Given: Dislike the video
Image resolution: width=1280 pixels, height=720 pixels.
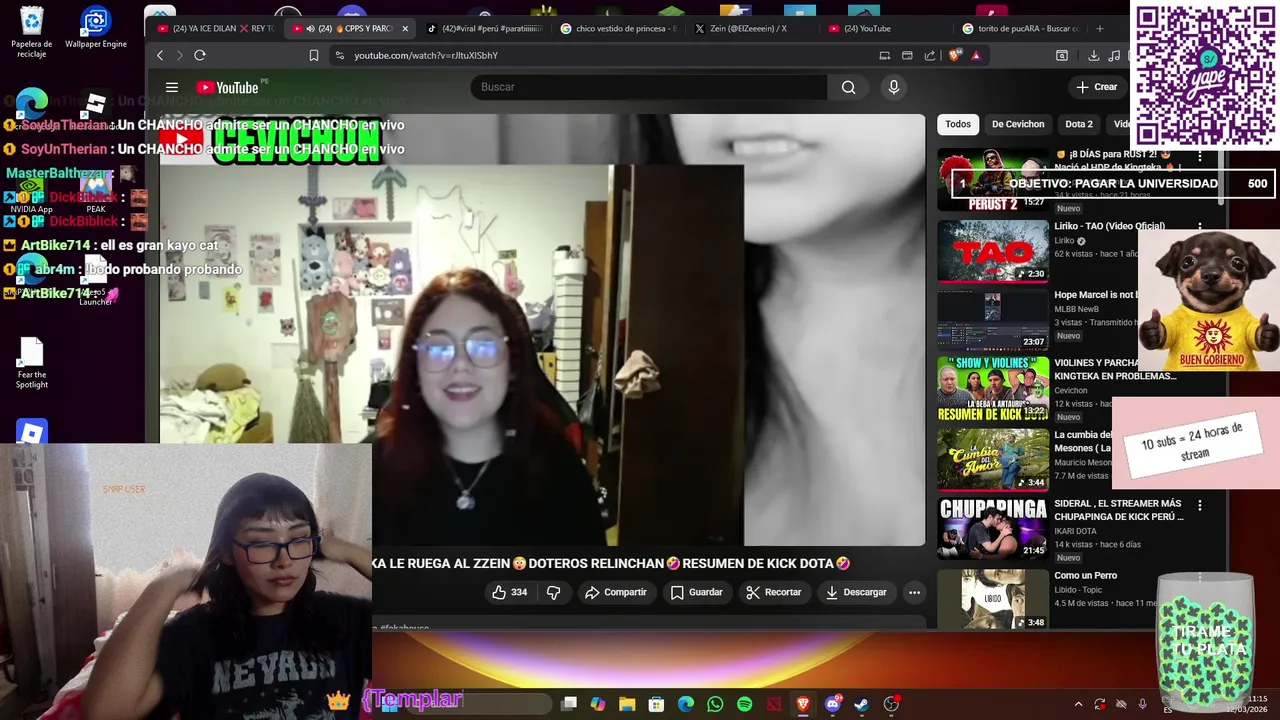Looking at the screenshot, I should [x=554, y=592].
